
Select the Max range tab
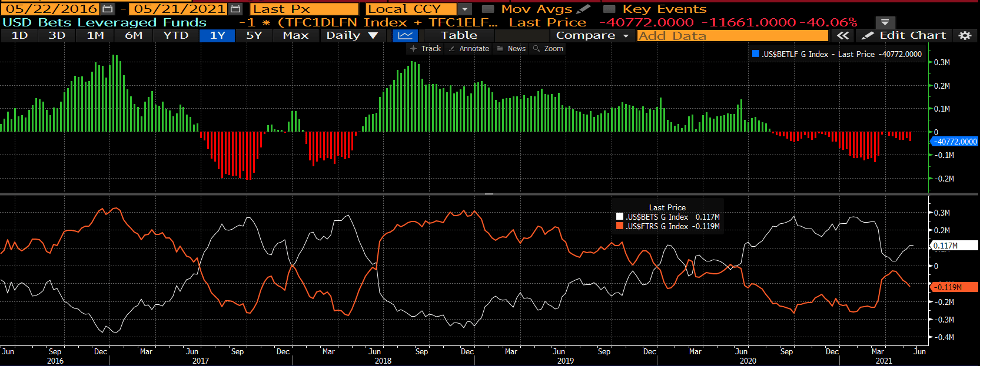tap(295, 36)
